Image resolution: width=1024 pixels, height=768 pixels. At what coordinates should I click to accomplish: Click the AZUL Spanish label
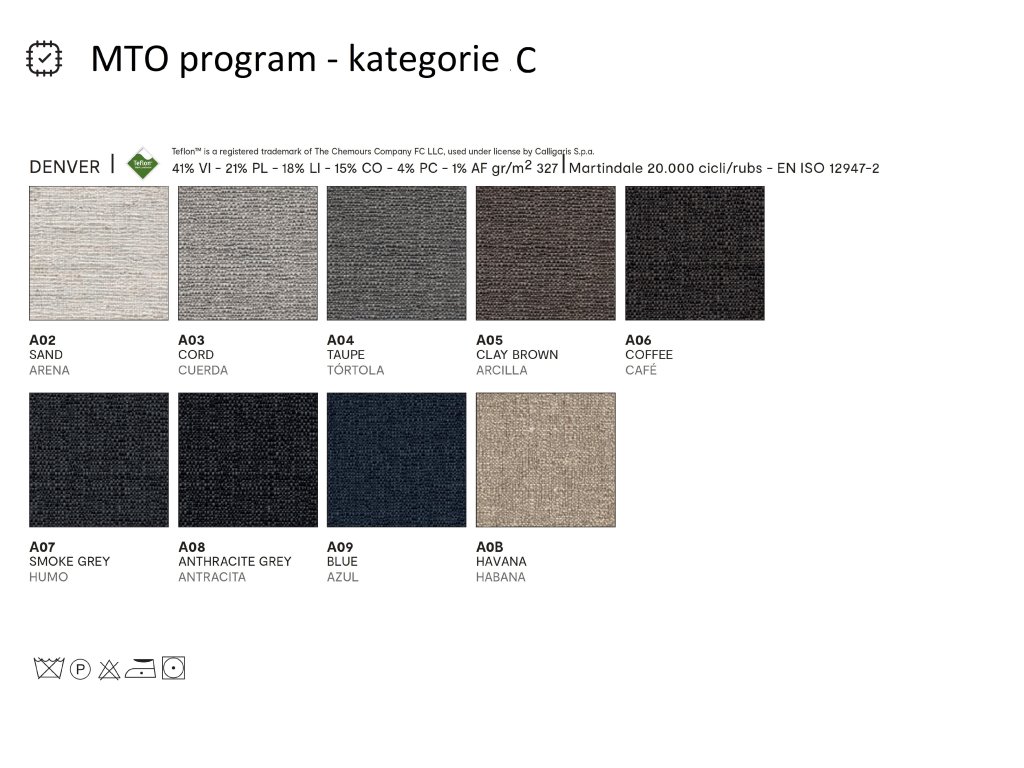click(342, 577)
